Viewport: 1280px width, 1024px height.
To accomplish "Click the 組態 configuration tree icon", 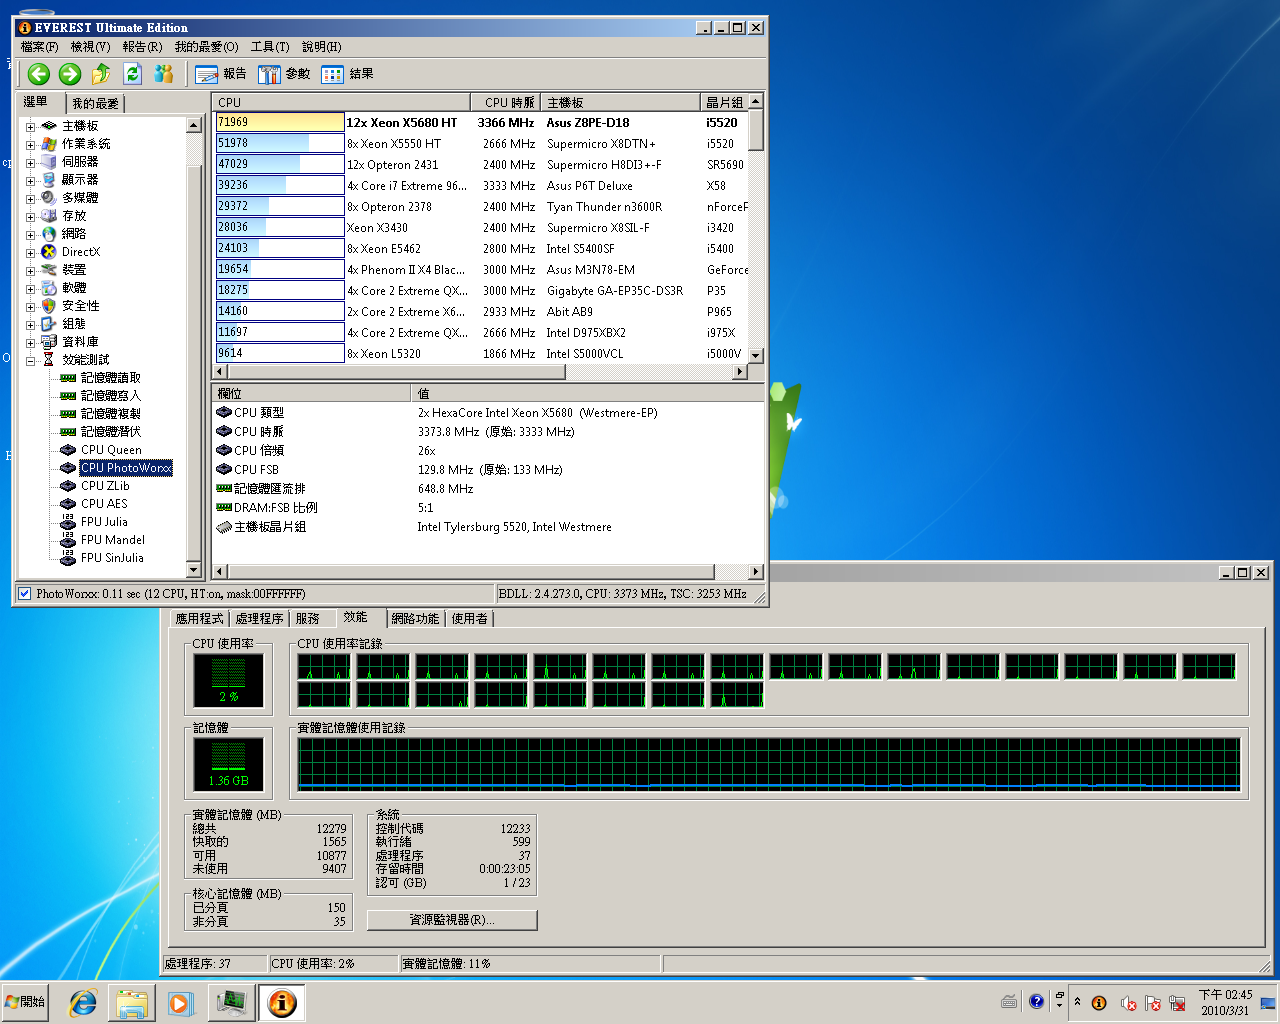I will coord(49,324).
